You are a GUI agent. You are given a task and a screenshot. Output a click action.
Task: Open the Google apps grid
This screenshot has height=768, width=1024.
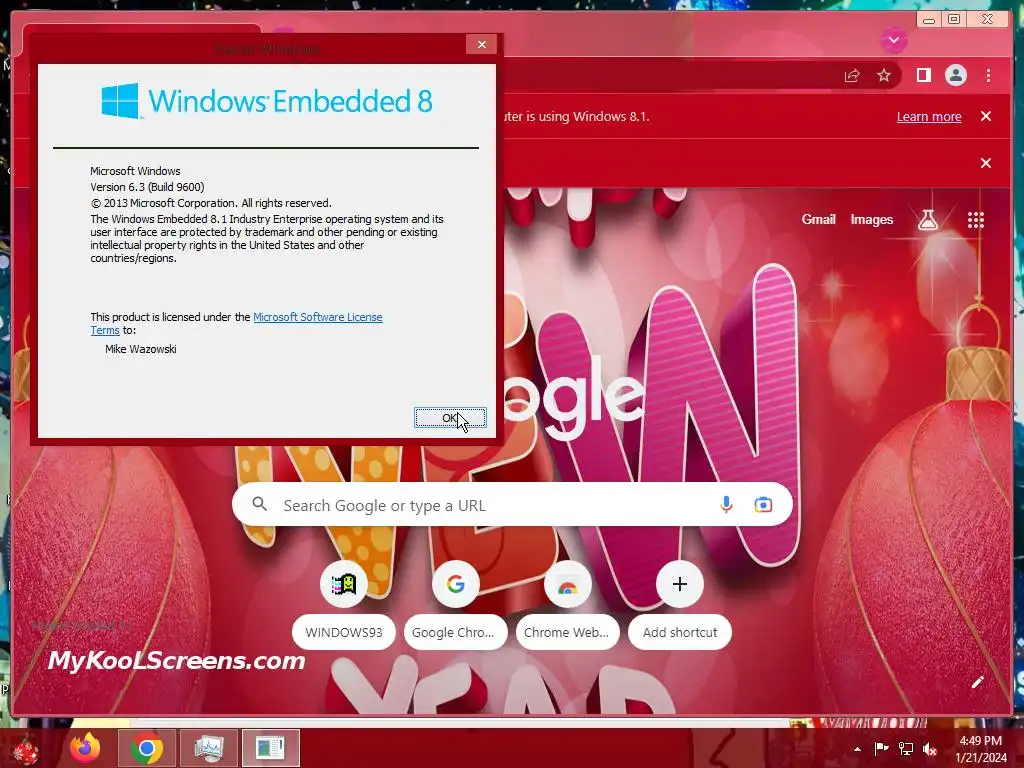975,220
